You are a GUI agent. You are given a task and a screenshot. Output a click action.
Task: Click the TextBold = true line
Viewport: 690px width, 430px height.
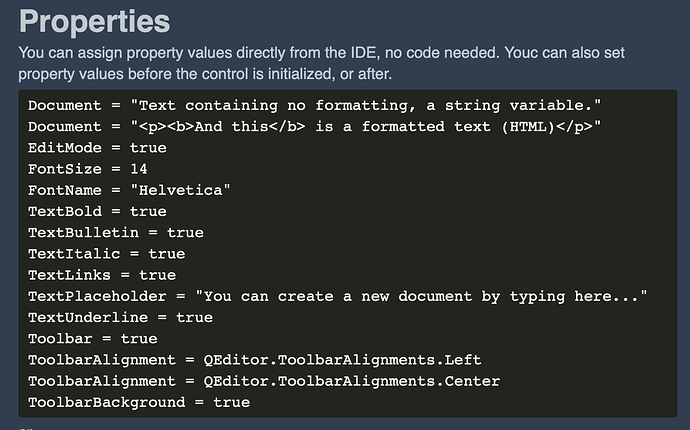(97, 211)
